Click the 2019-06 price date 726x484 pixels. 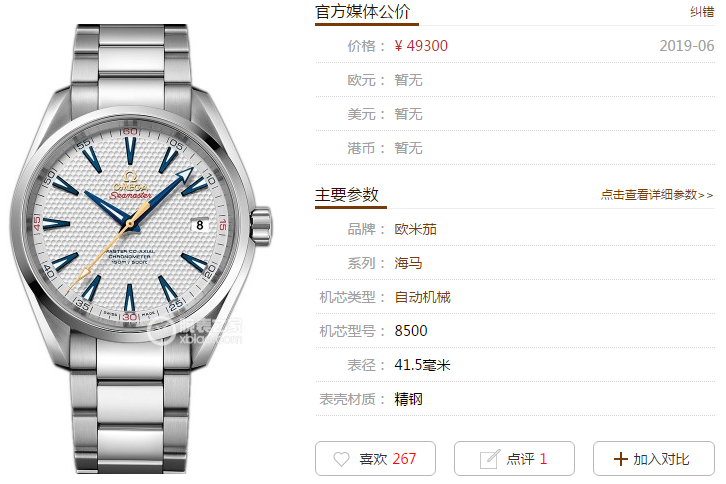[687, 46]
